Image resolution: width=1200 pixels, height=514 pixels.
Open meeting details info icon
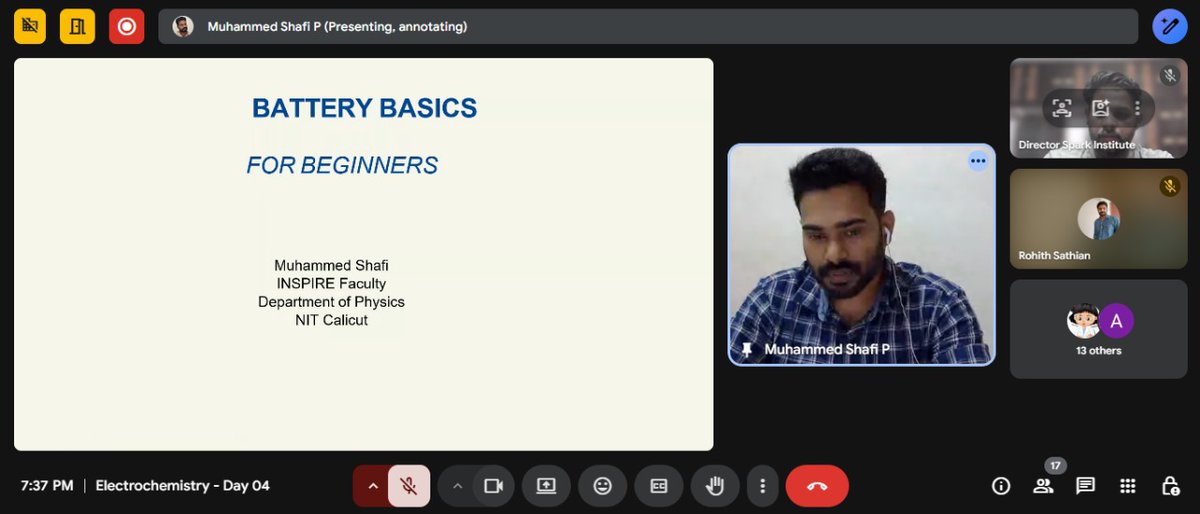1001,486
